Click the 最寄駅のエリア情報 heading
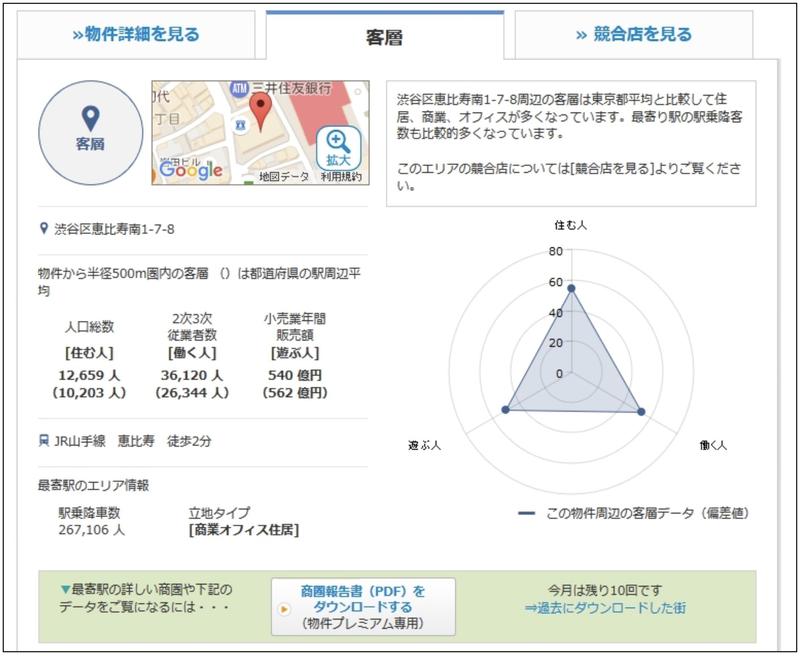 coord(93,485)
